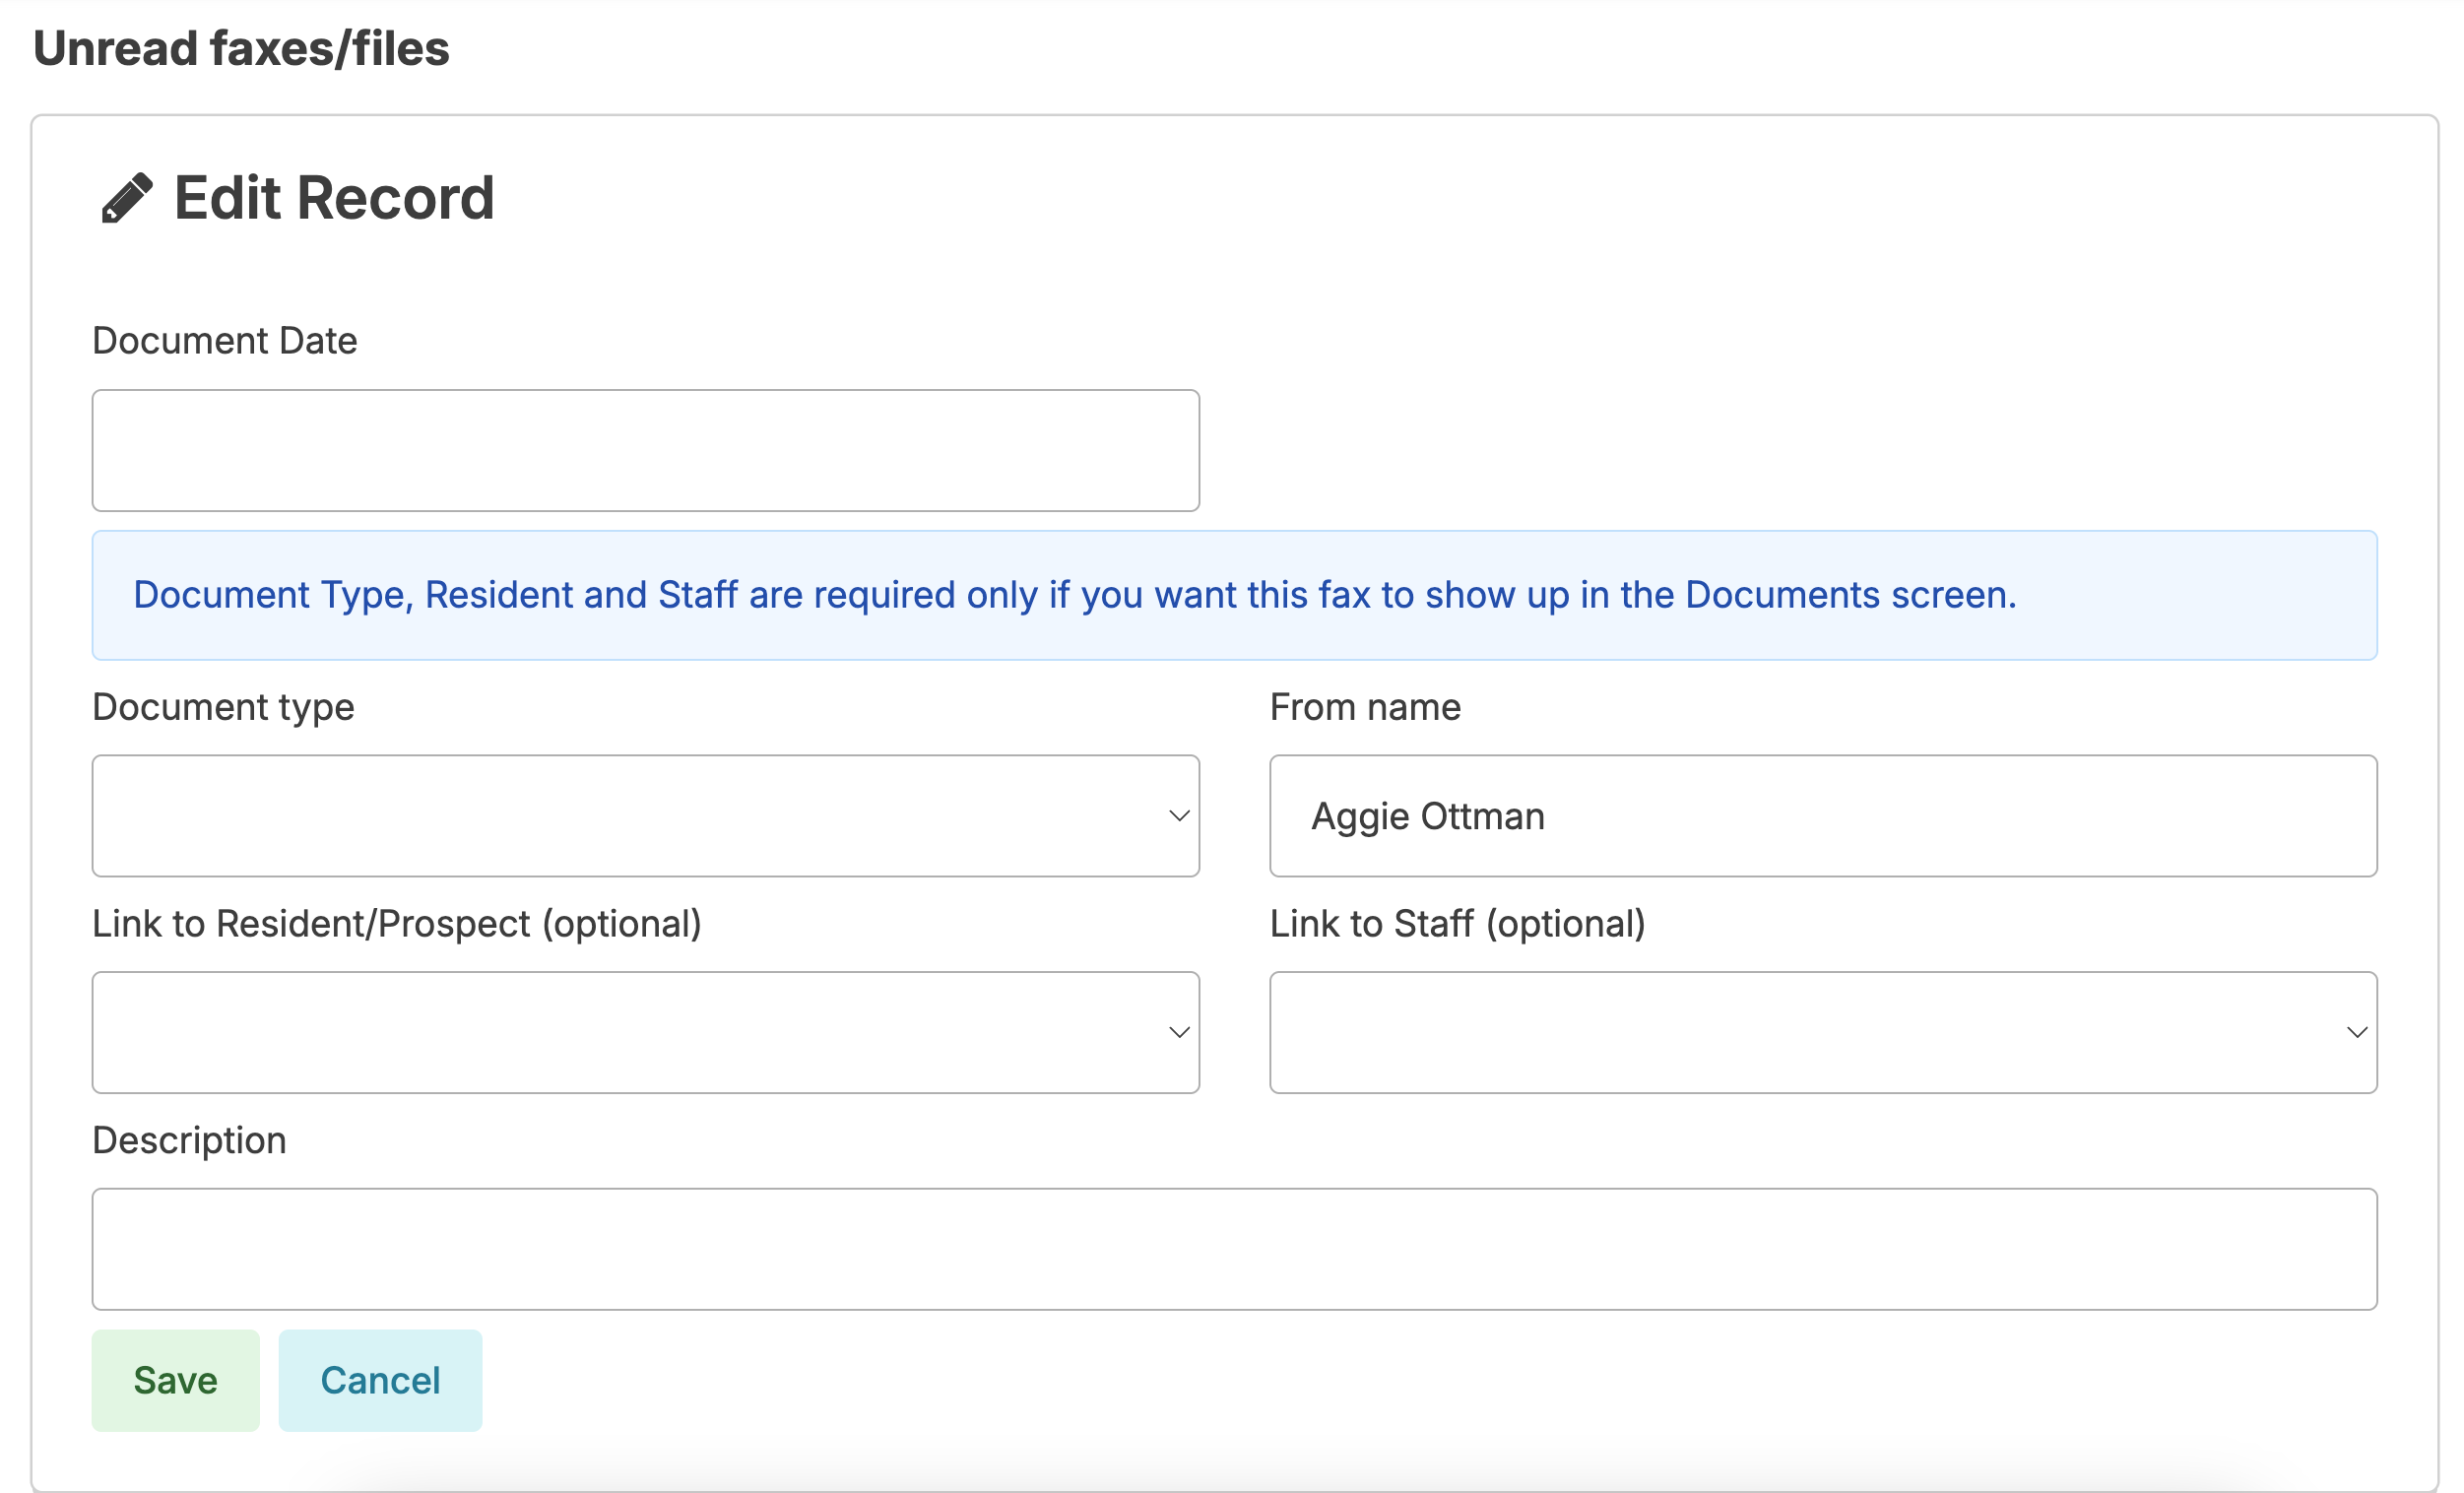
Task: Click the Unread faxes/files heading
Action: pyautogui.click(x=241, y=48)
